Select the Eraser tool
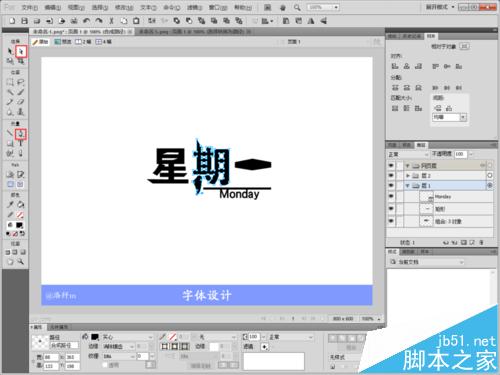 [21, 102]
